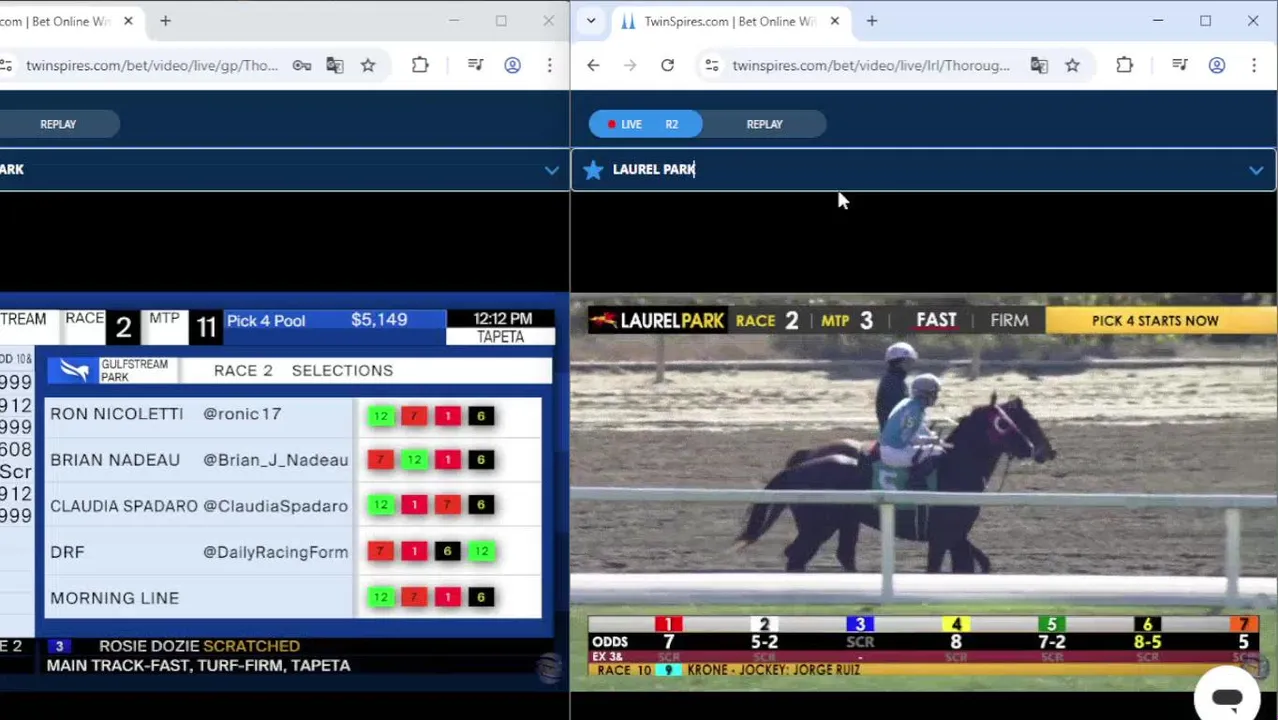Click Ron Nicoletti @ronic17 row

(x=295, y=414)
